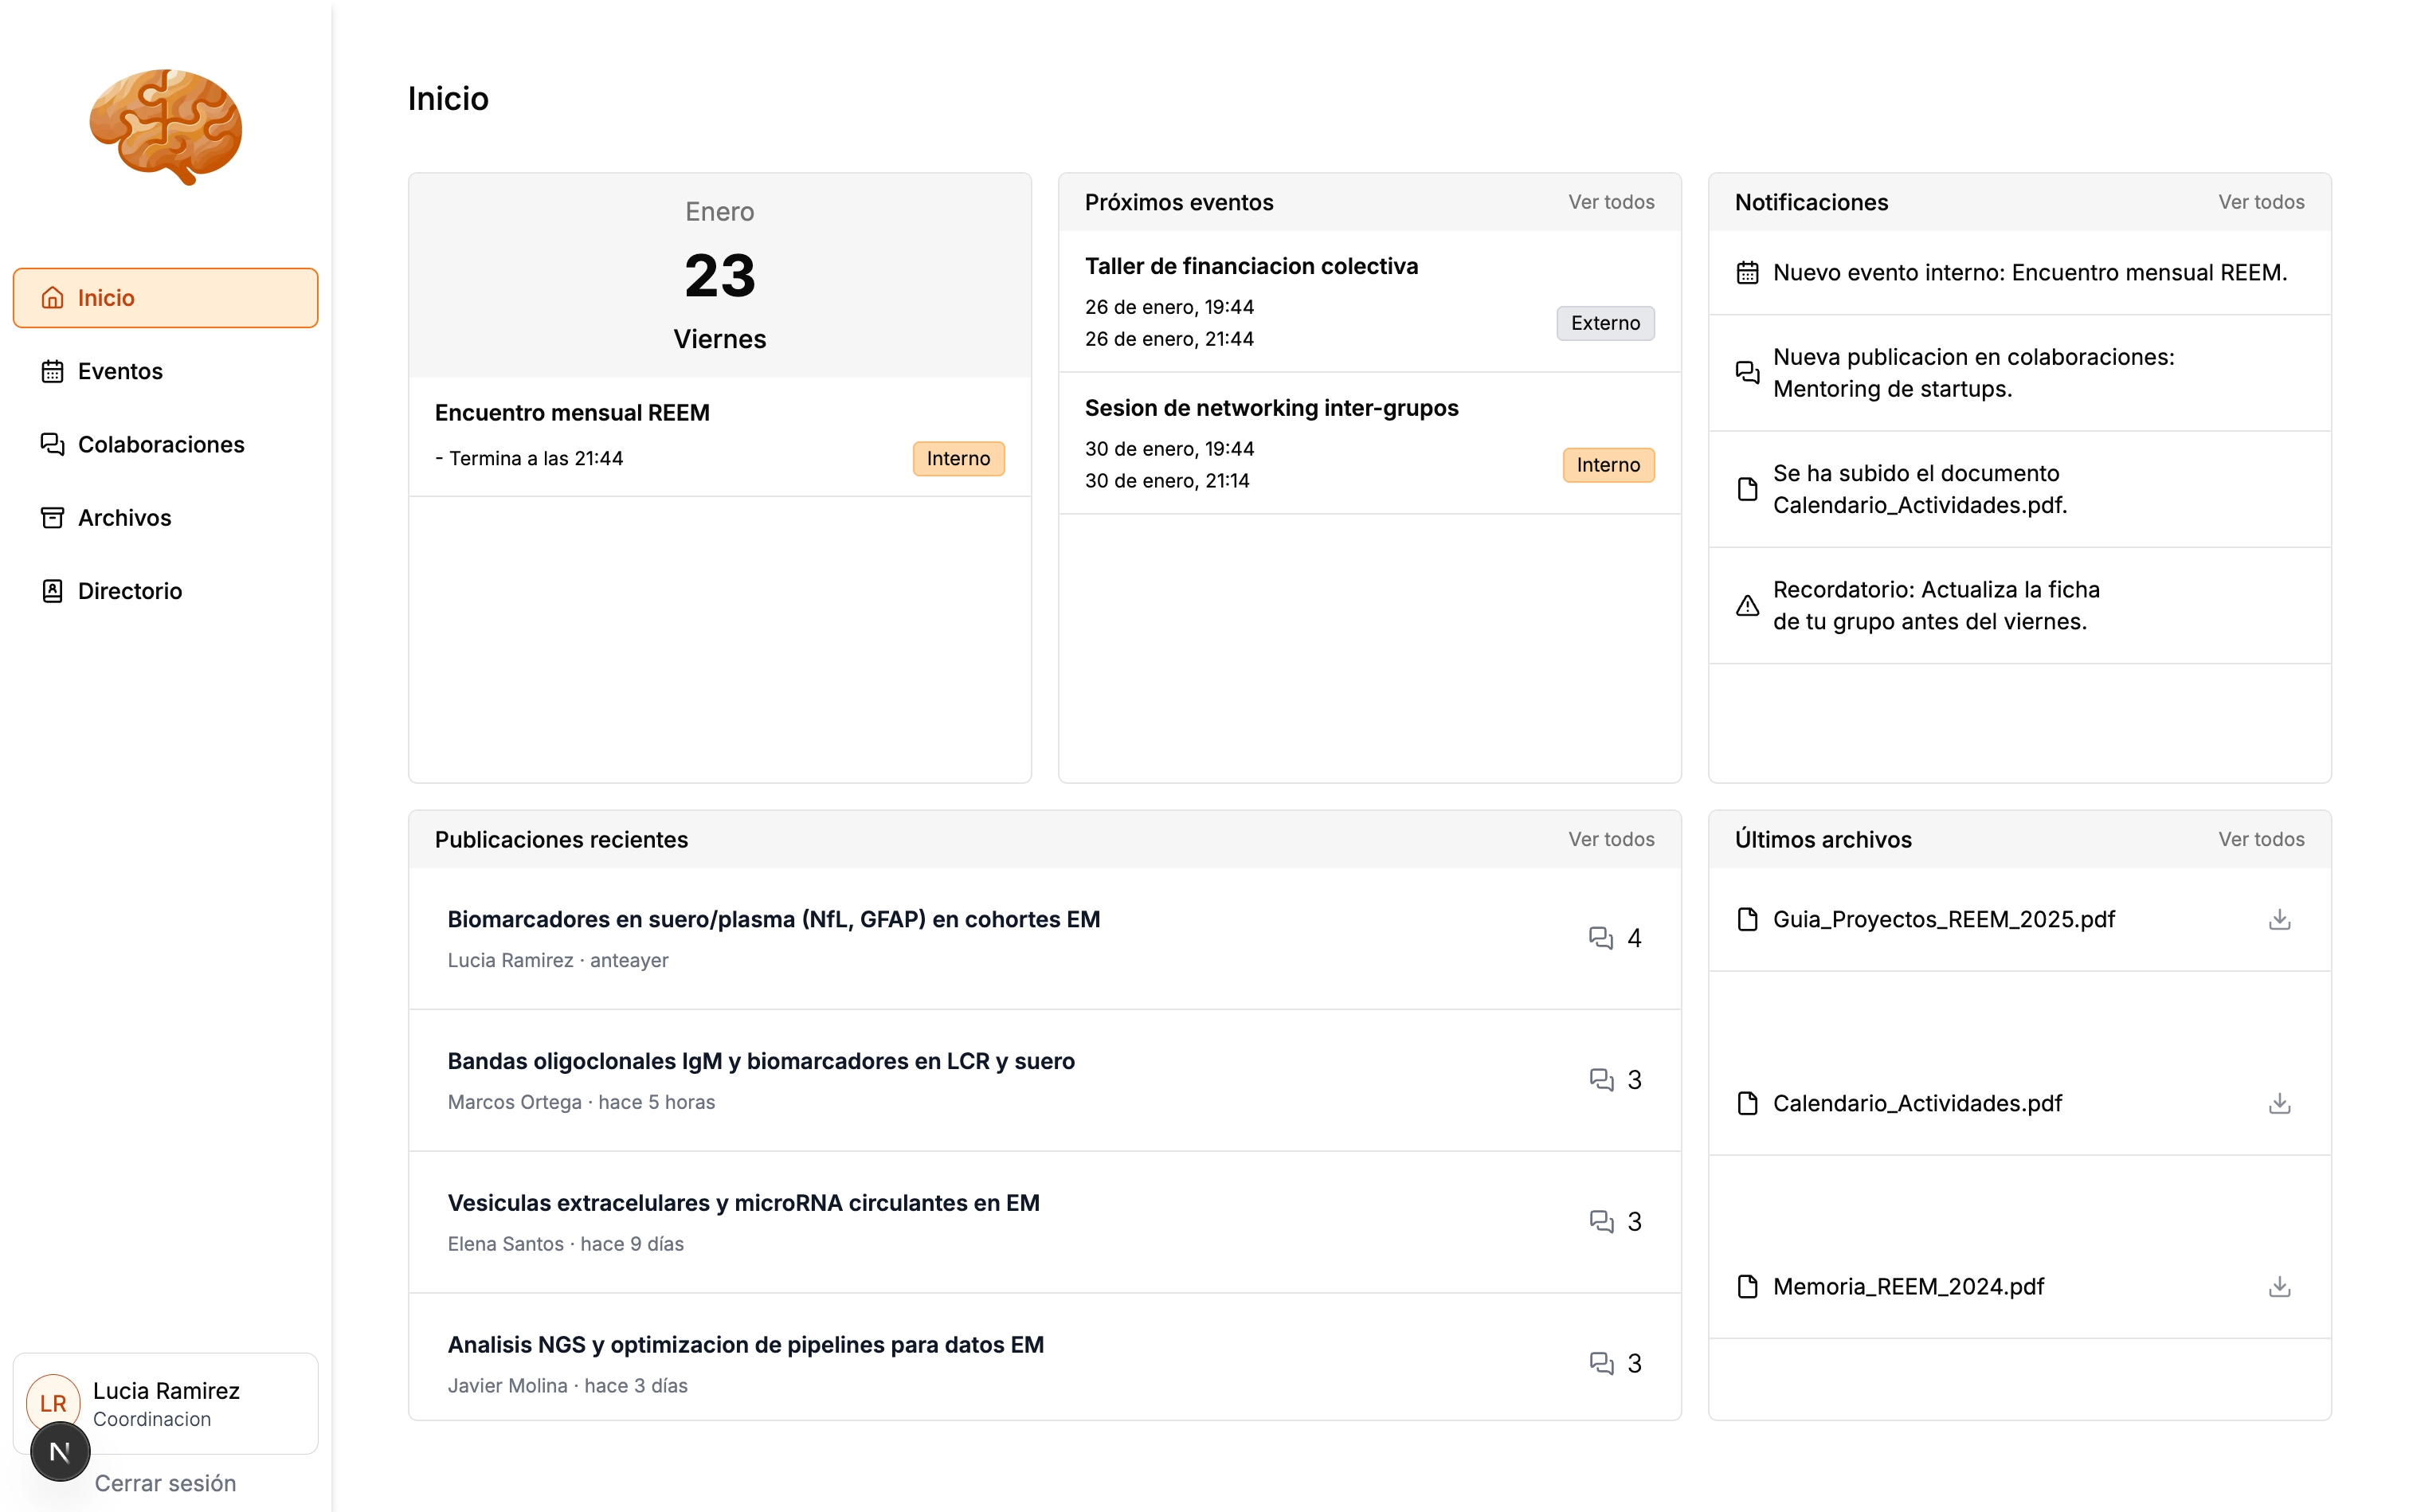This screenshot has height=1512, width=2409.
Task: Open the publication Vesiculas extracelulares y microRNA
Action: point(743,1202)
